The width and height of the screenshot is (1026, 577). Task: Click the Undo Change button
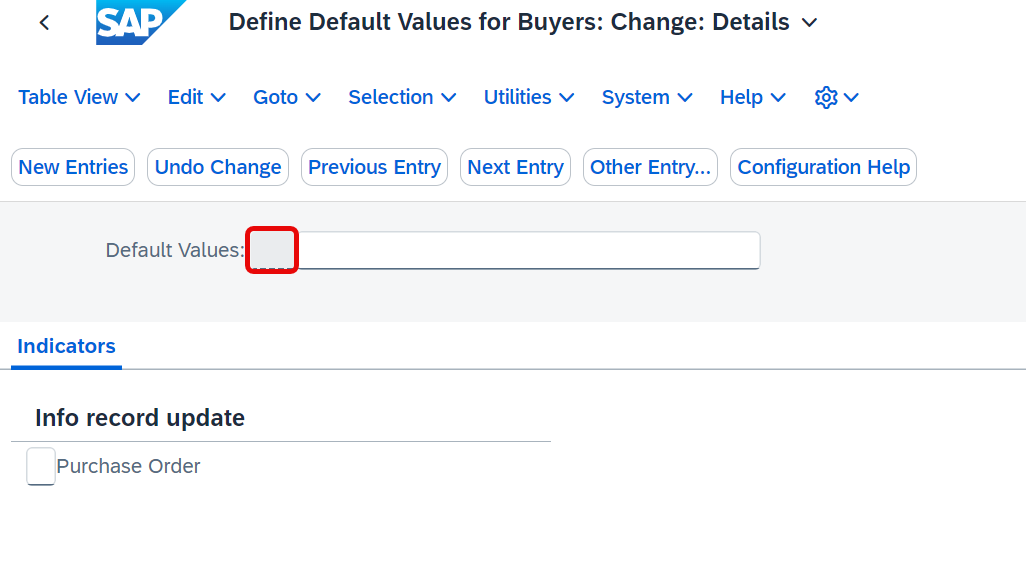tap(218, 167)
